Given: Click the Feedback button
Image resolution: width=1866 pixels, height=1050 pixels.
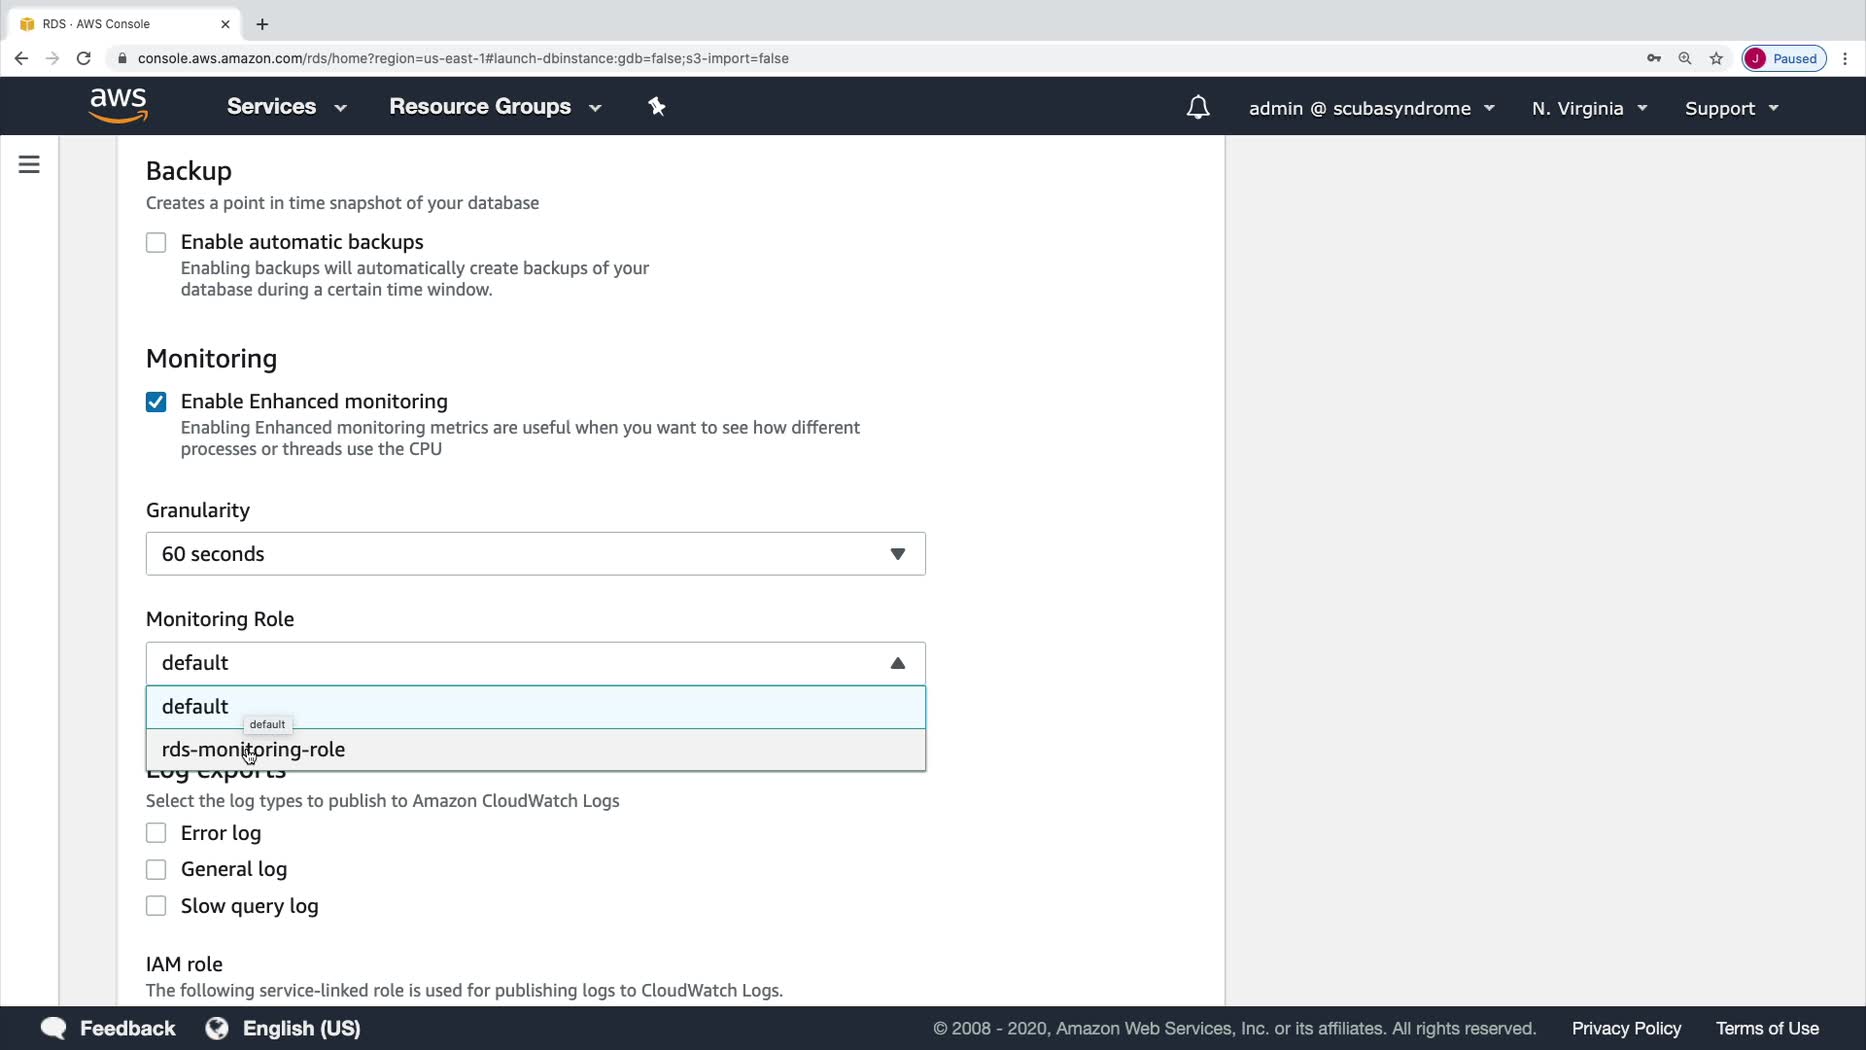Looking at the screenshot, I should click(x=108, y=1028).
